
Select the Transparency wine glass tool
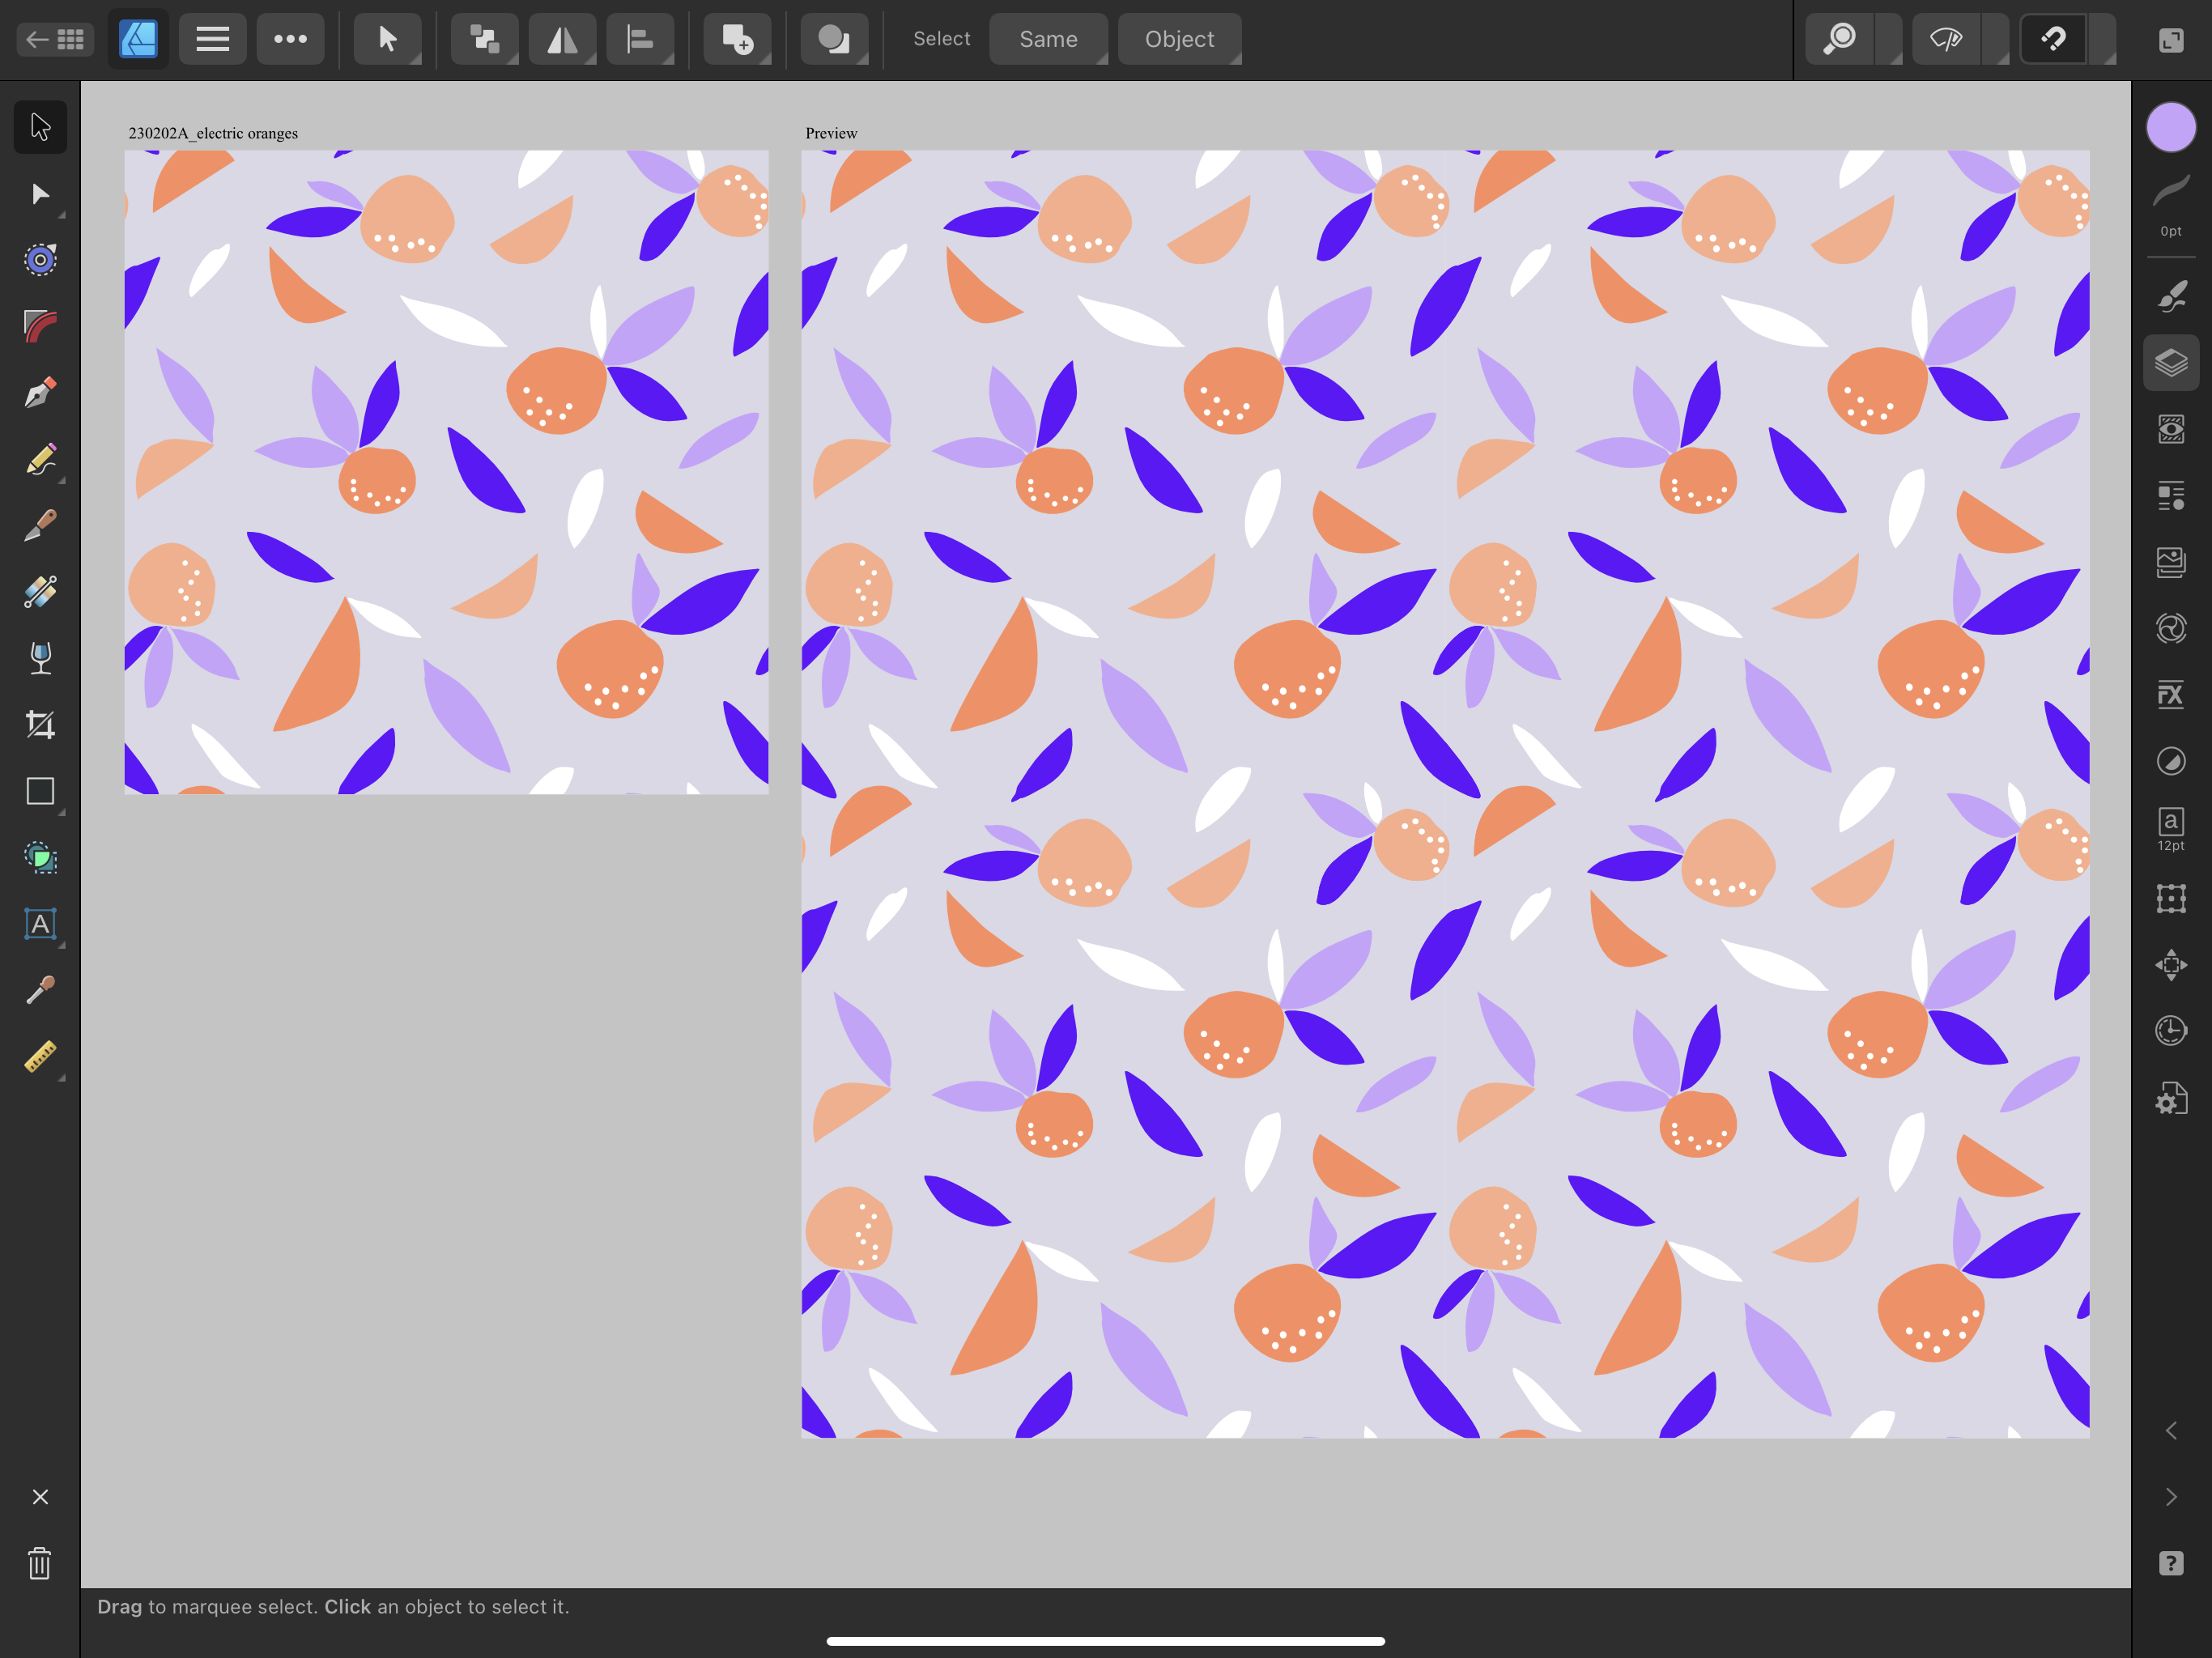pyautogui.click(x=40, y=658)
